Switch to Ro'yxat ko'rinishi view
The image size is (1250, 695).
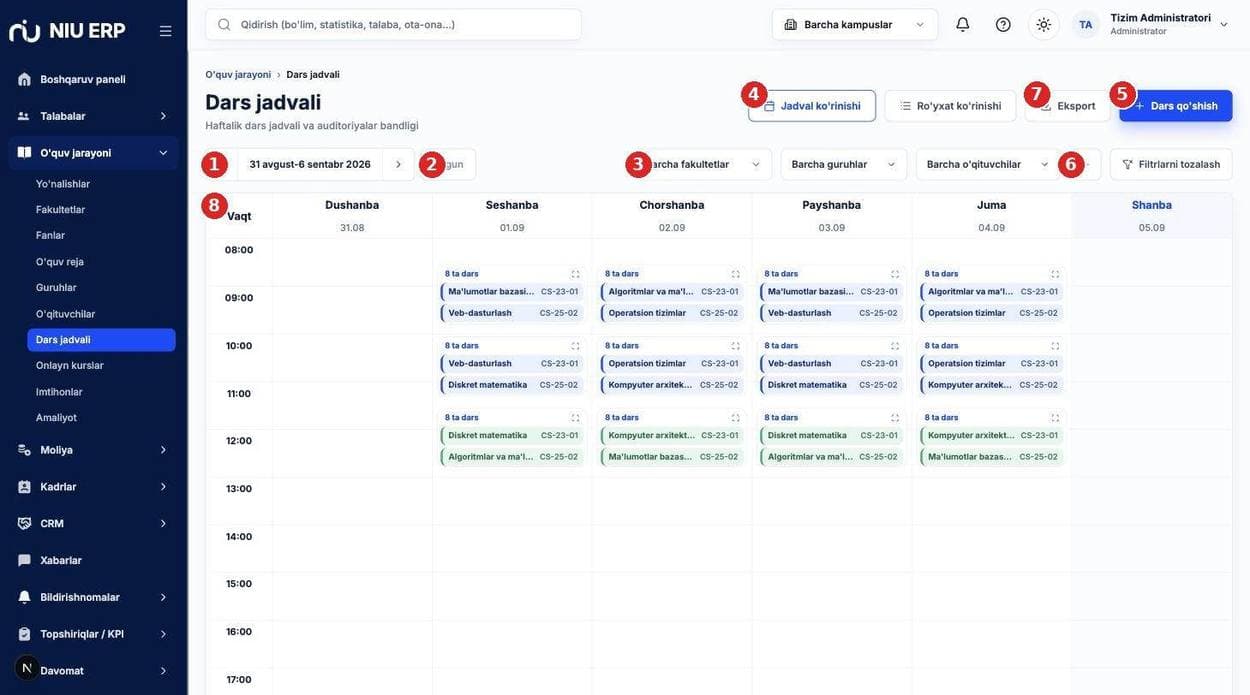(950, 106)
